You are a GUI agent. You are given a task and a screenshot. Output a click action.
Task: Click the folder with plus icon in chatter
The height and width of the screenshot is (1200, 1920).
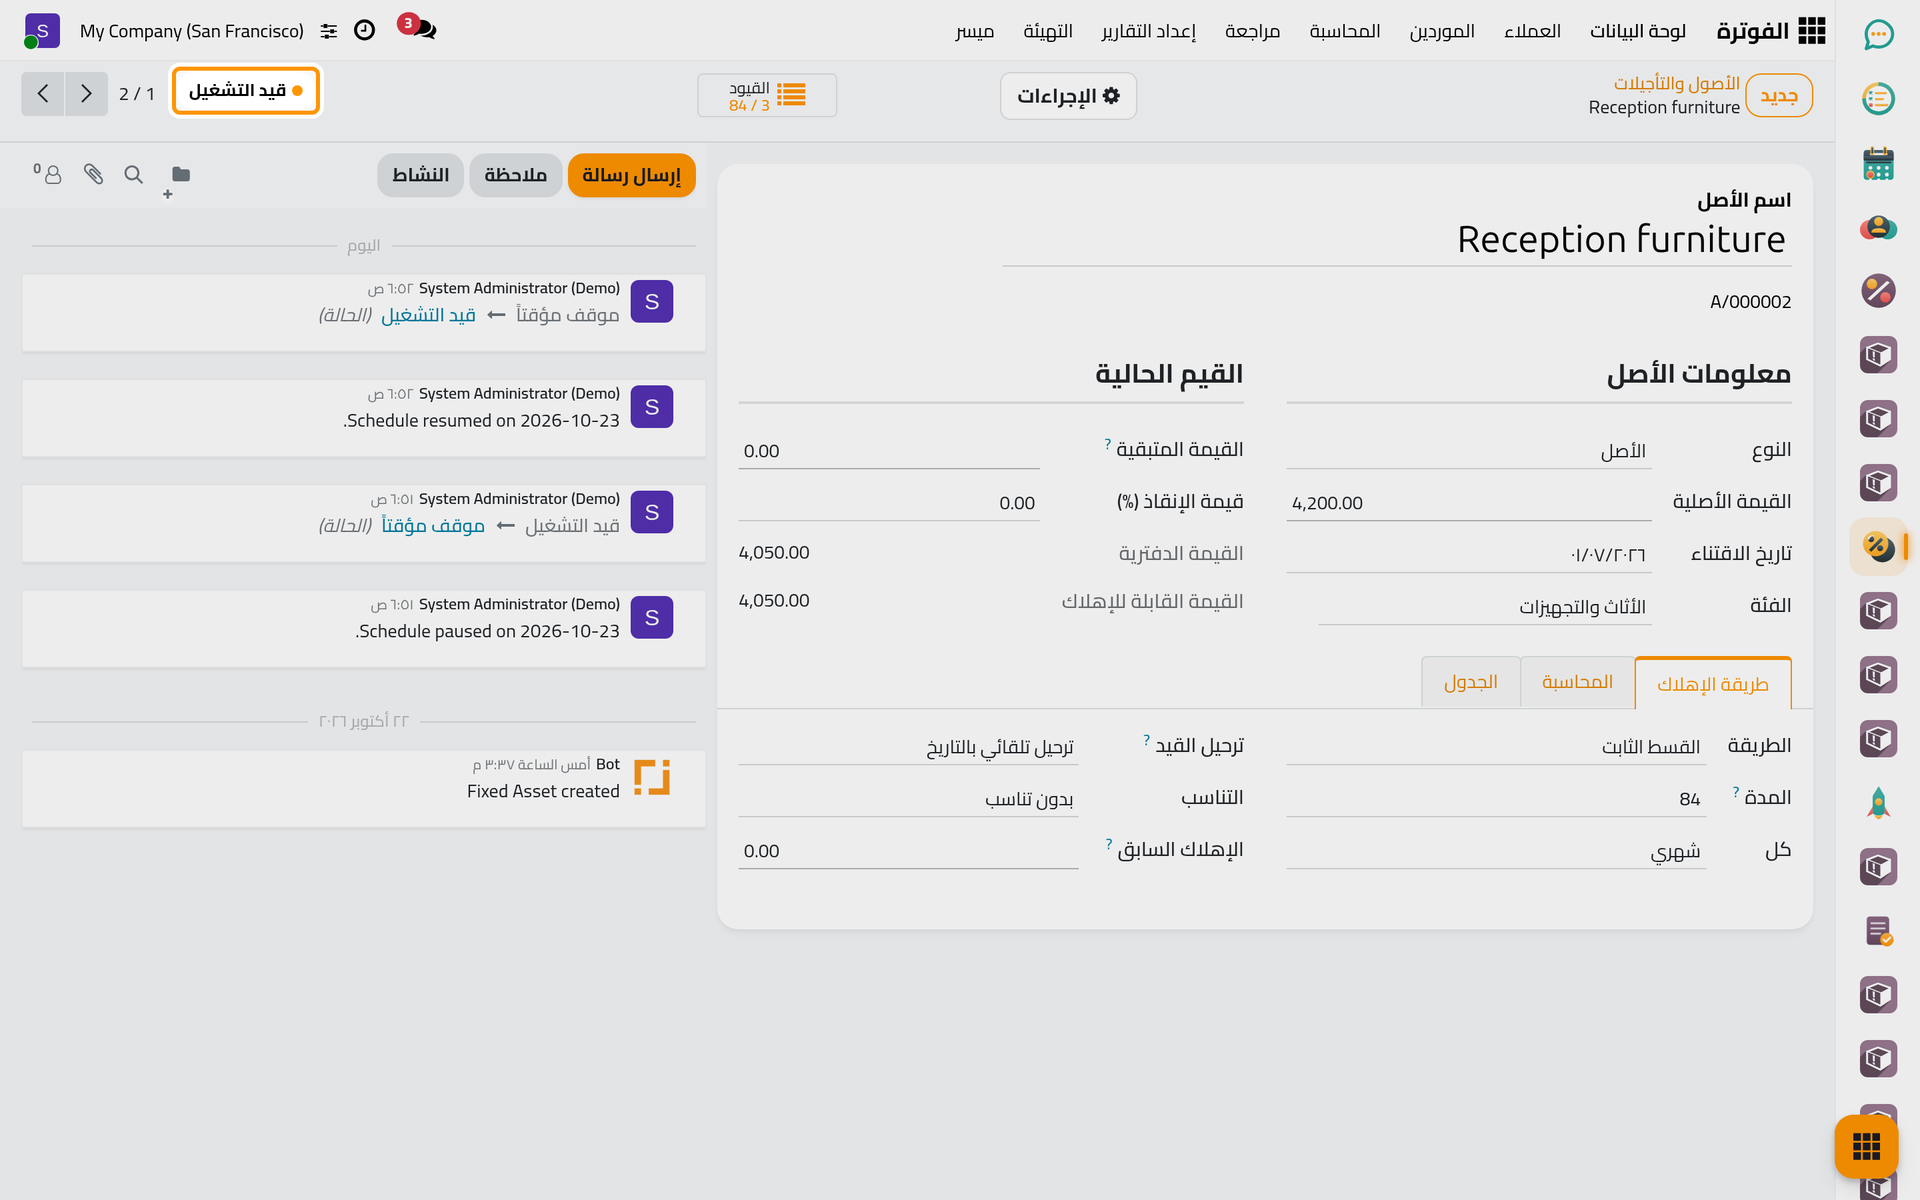(177, 180)
